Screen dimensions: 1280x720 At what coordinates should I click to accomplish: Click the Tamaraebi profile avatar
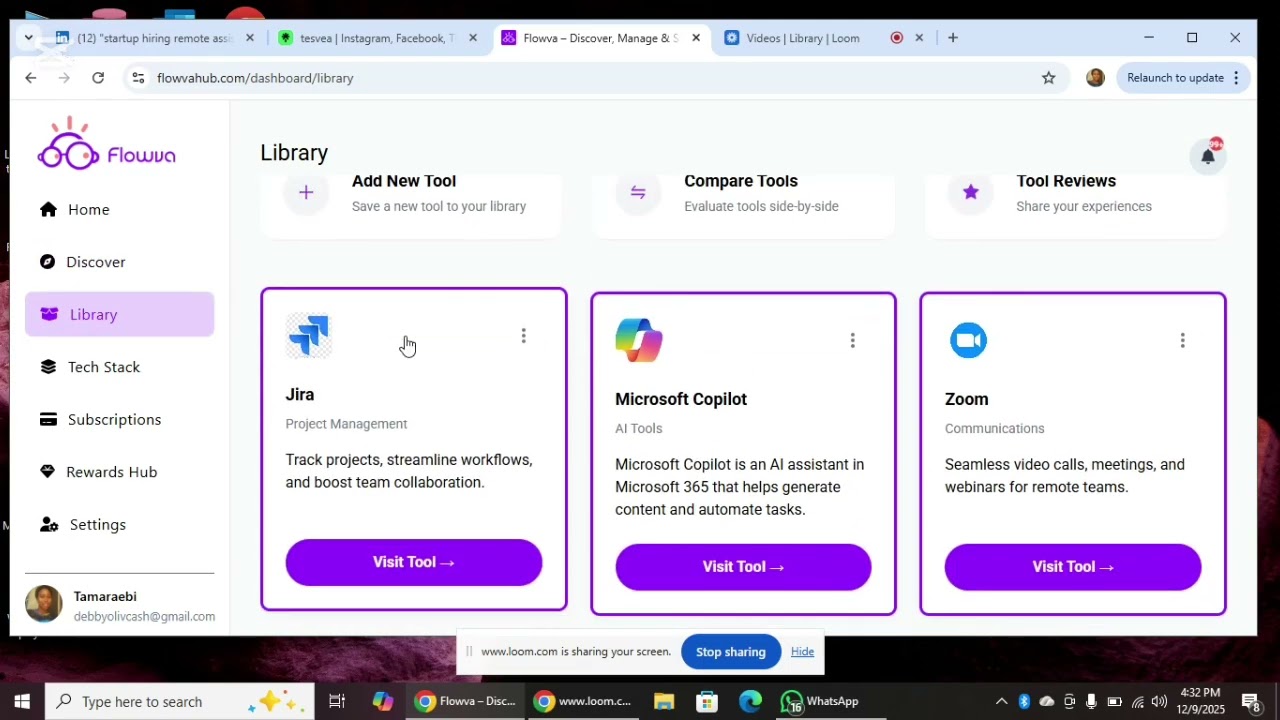44,605
